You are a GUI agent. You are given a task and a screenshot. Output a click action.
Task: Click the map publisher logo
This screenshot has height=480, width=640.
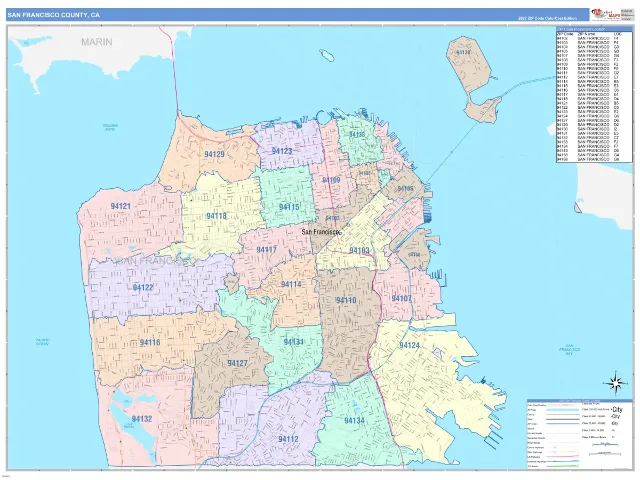[x=604, y=14]
